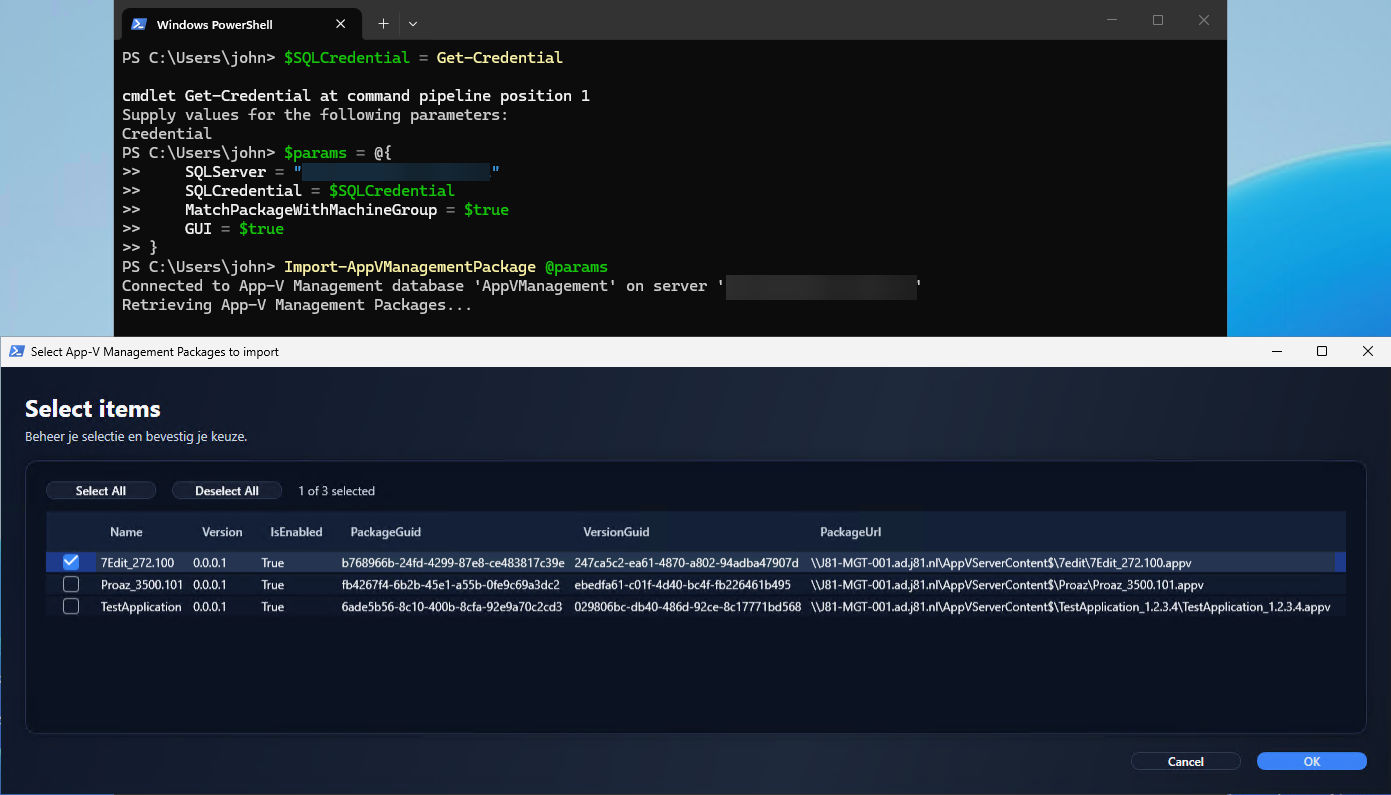Viewport: 1391px width, 795px height.
Task: Click the Select All button
Action: tap(101, 490)
